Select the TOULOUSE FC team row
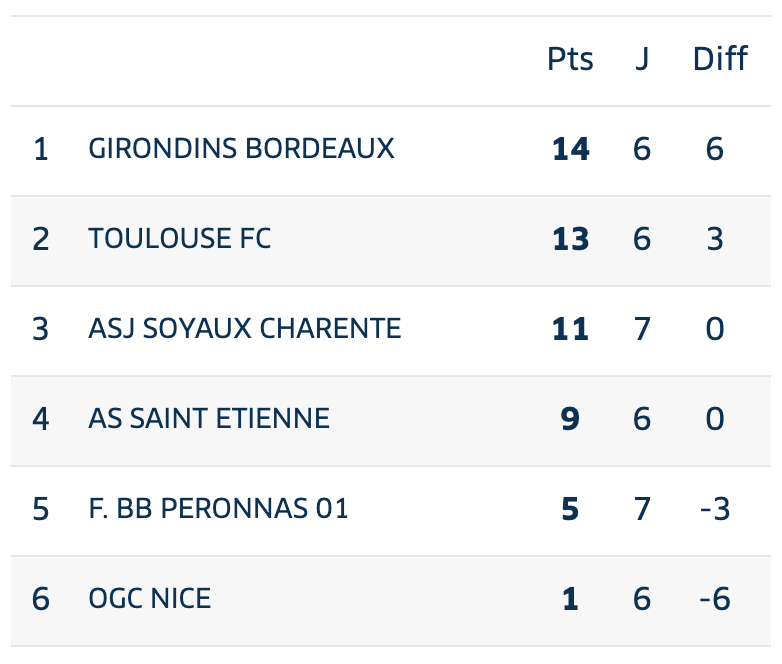Screen dimensions: 782x664 click(391, 241)
